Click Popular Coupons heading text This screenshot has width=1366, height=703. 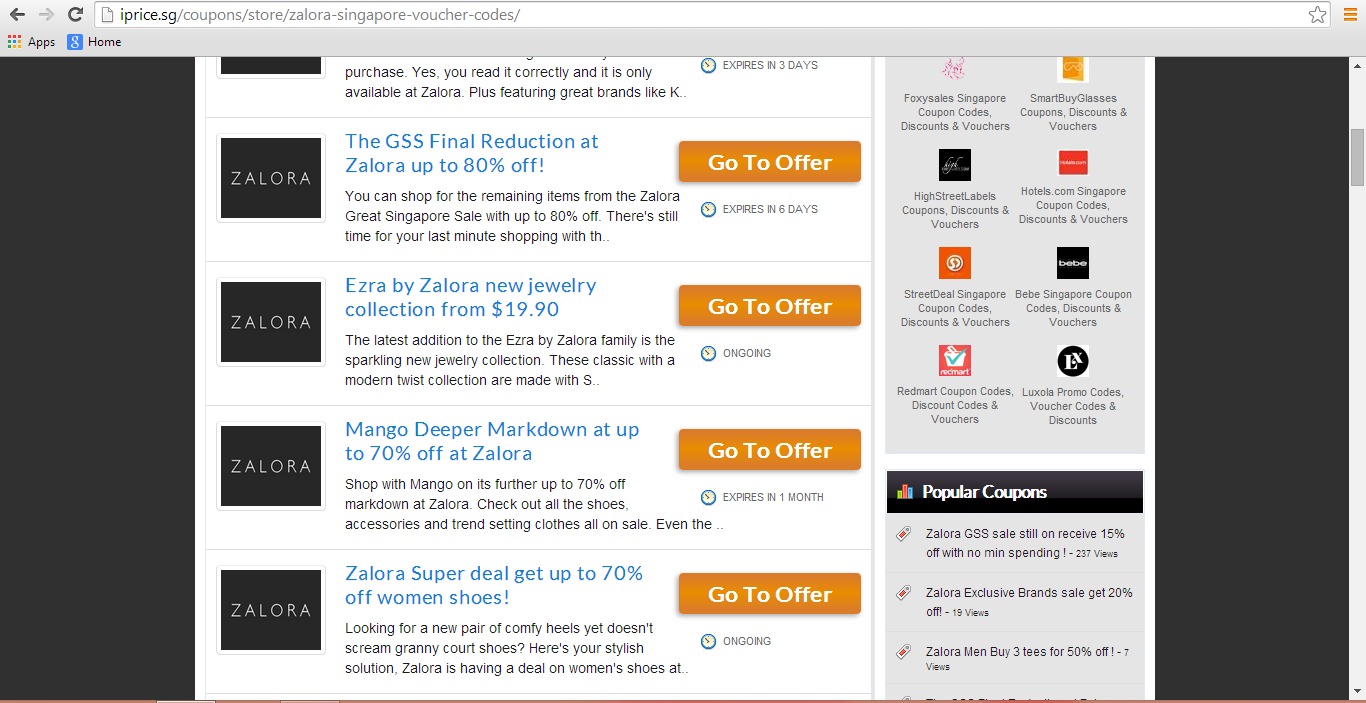(x=984, y=492)
